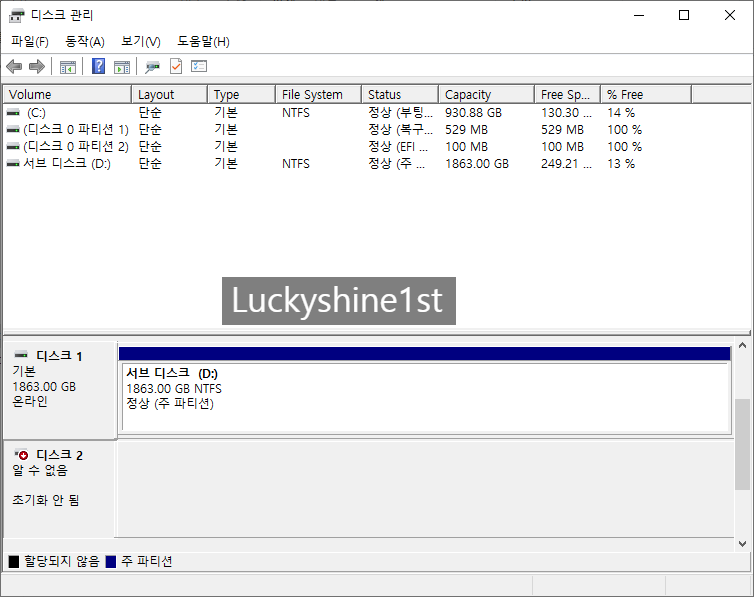The height and width of the screenshot is (597, 754).
Task: Open Help via the blue question mark icon
Action: 98,66
